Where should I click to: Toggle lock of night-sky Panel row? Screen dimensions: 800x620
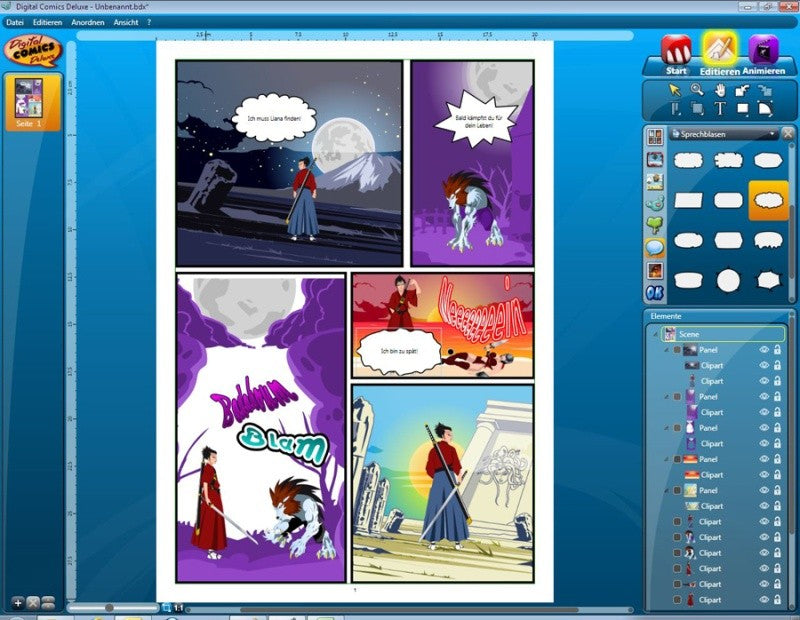[777, 350]
